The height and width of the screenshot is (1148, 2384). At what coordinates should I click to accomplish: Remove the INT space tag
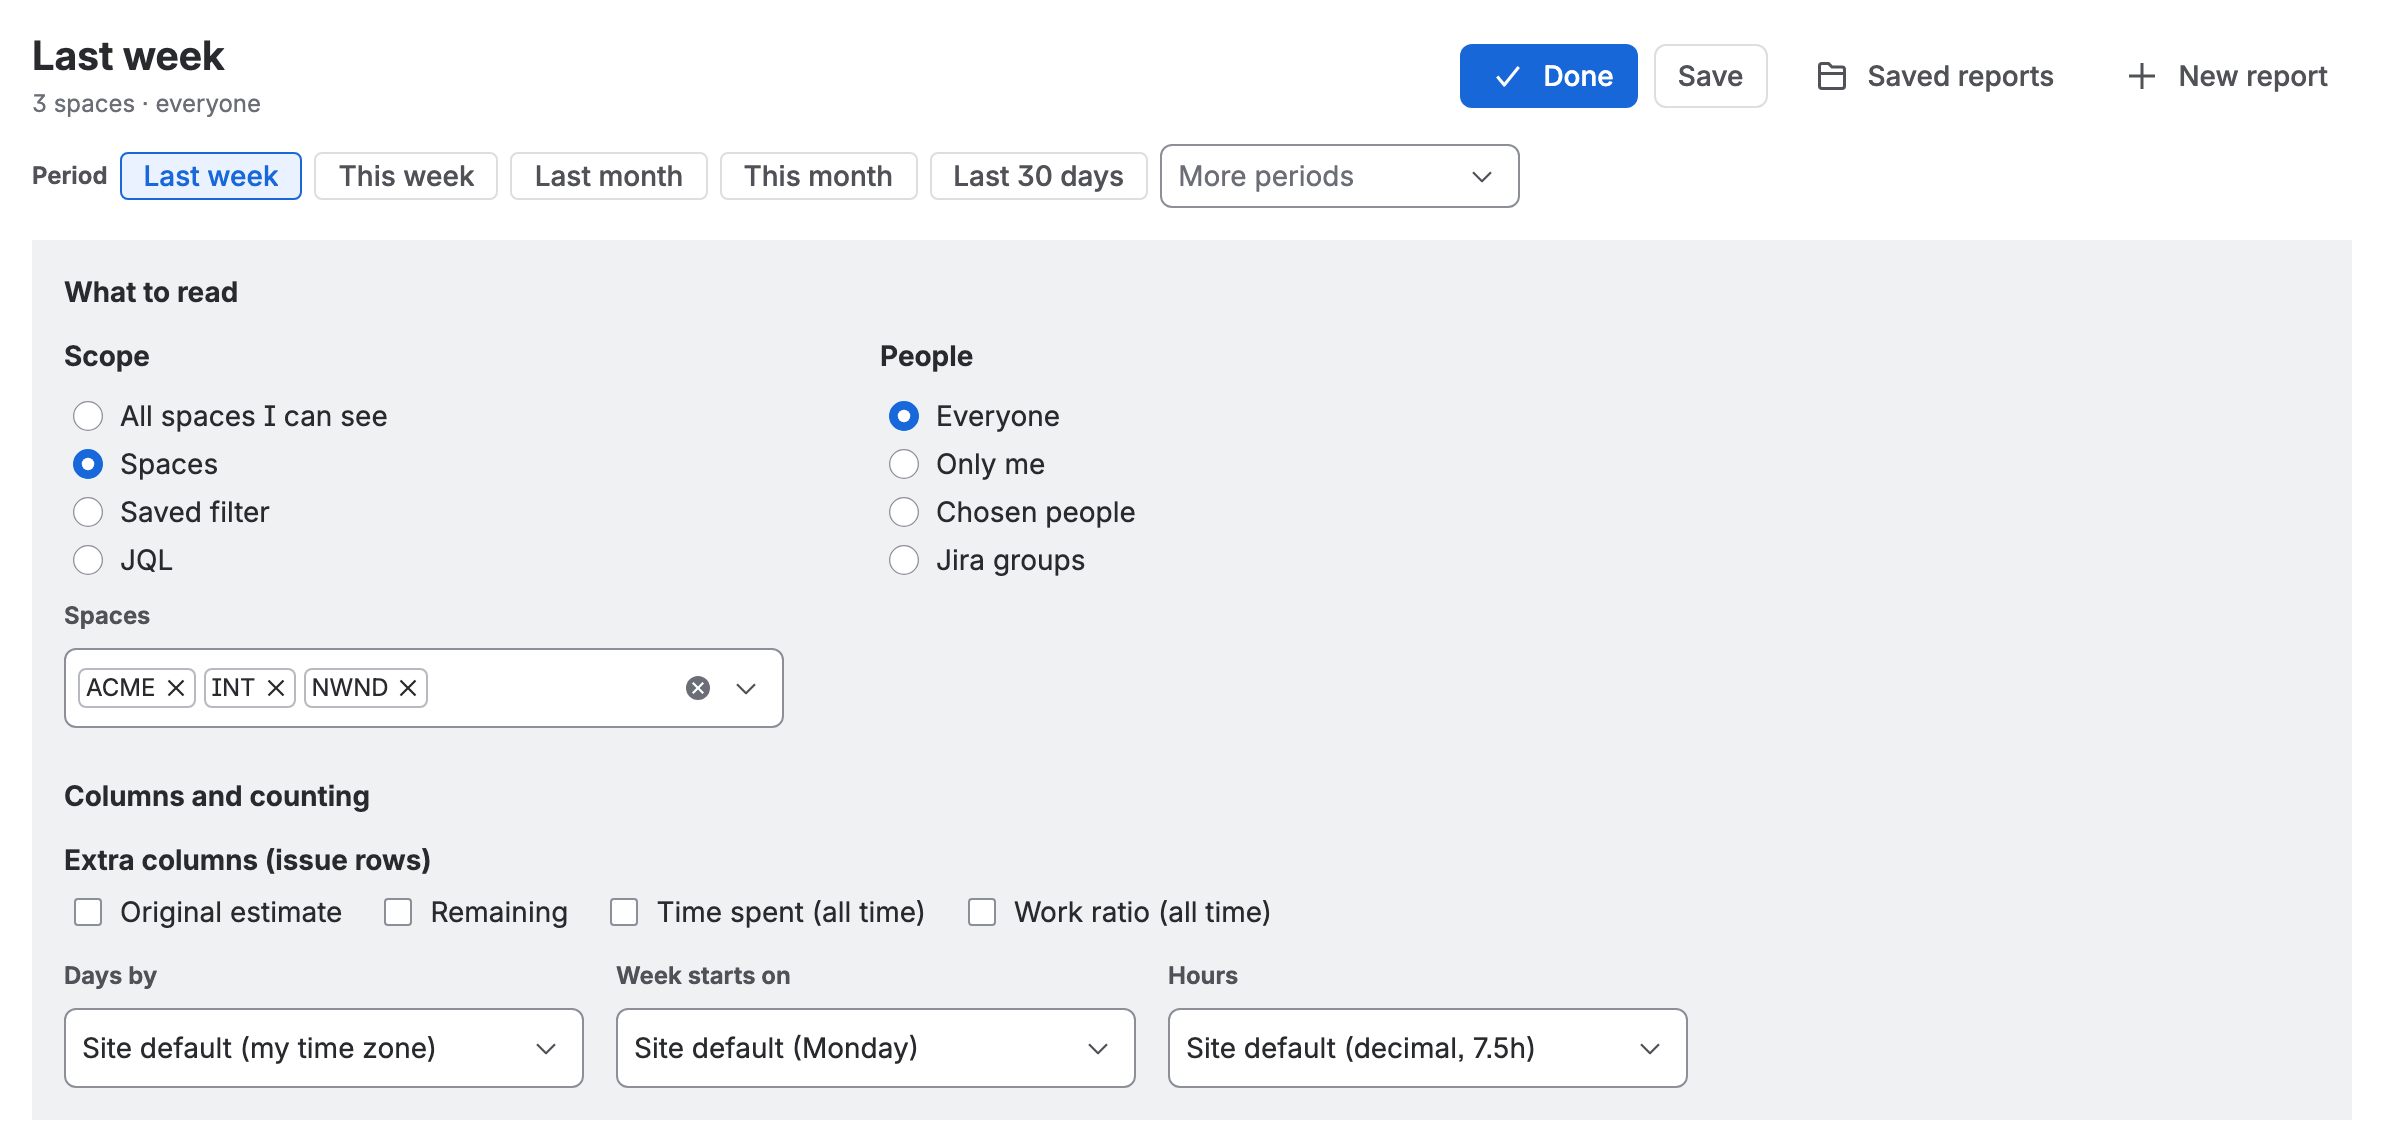click(276, 688)
